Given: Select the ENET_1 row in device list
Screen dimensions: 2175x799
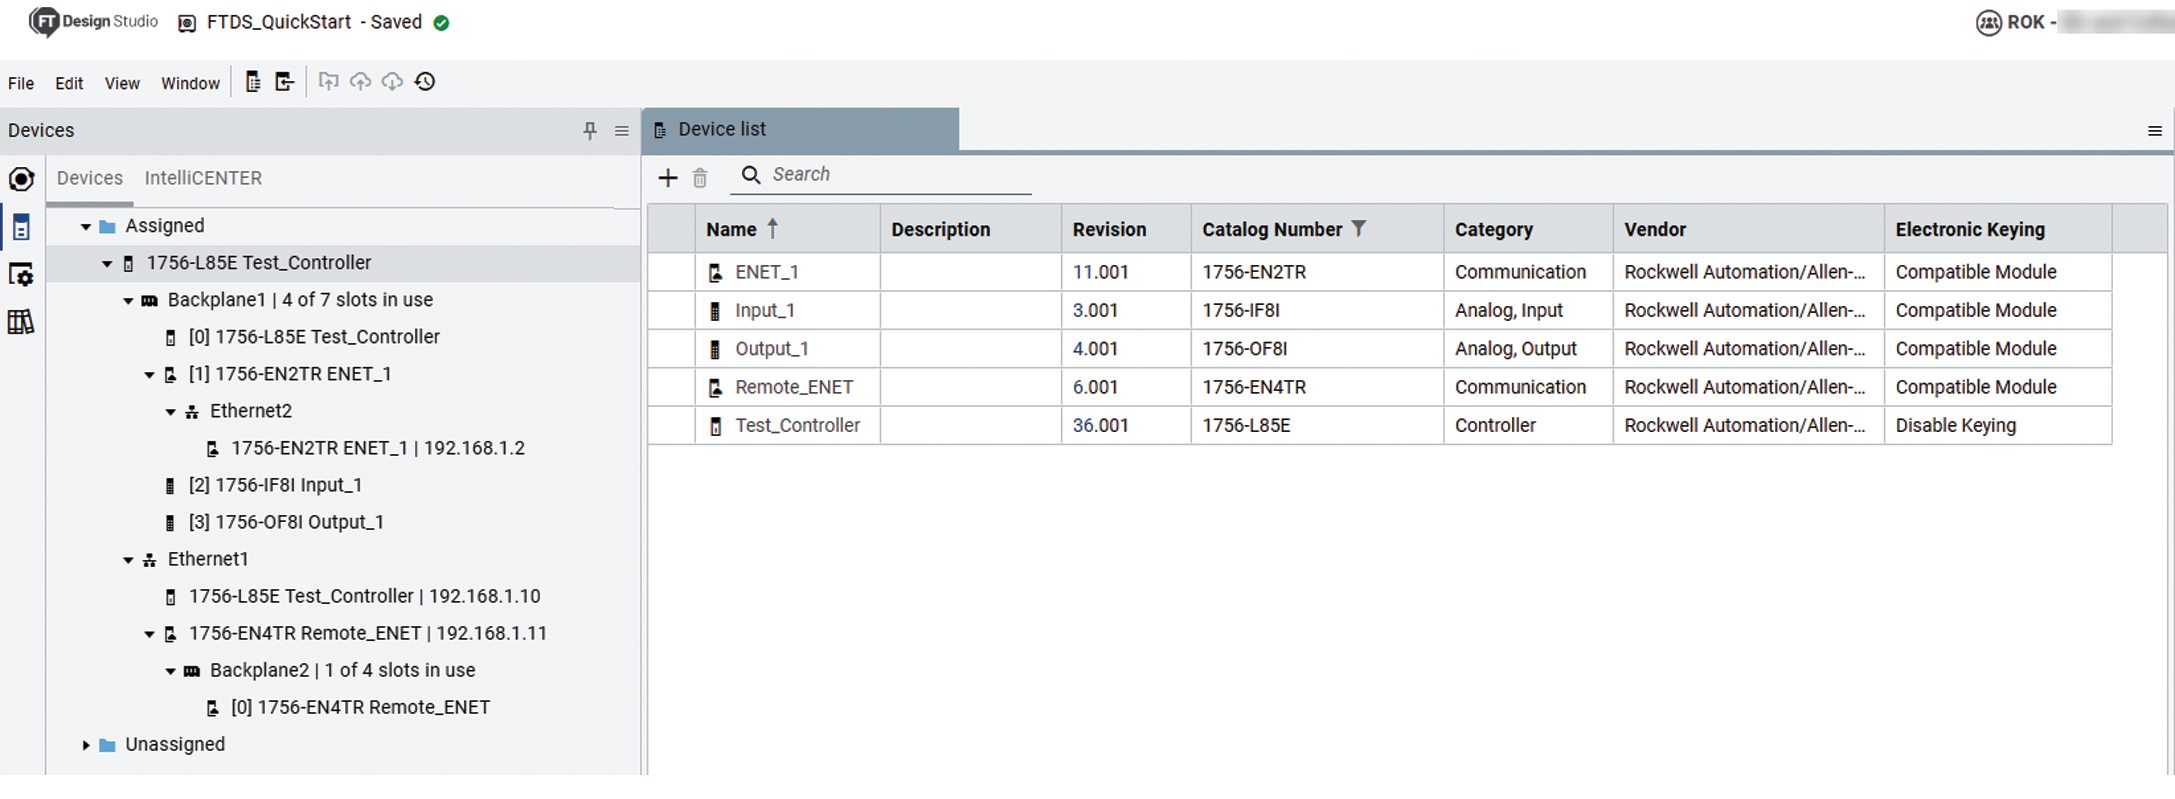Looking at the screenshot, I should coord(1380,272).
